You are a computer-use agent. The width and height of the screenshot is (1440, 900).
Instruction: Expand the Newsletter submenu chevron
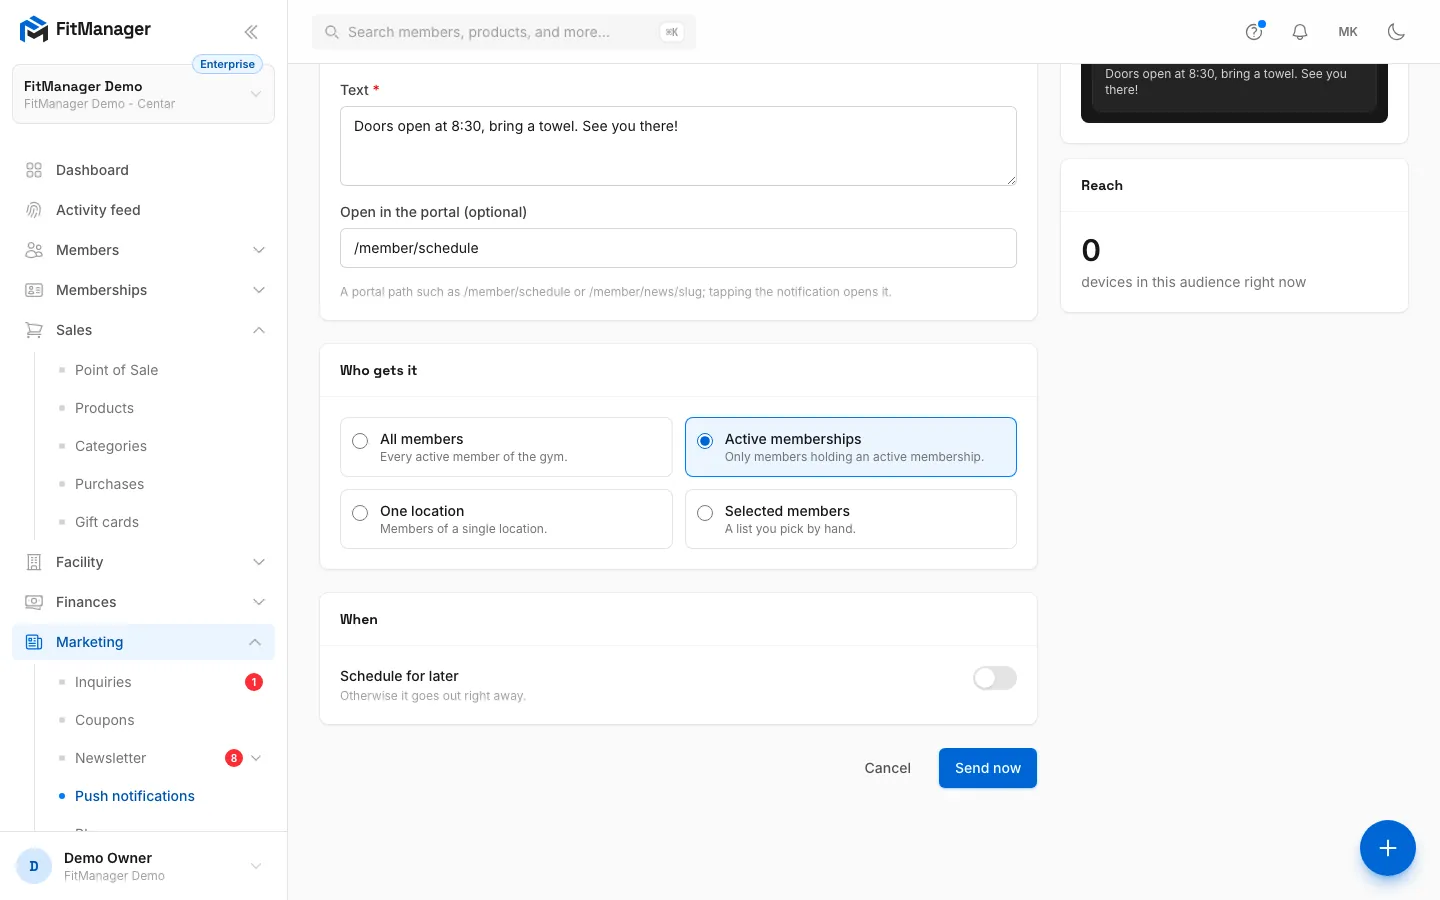256,758
